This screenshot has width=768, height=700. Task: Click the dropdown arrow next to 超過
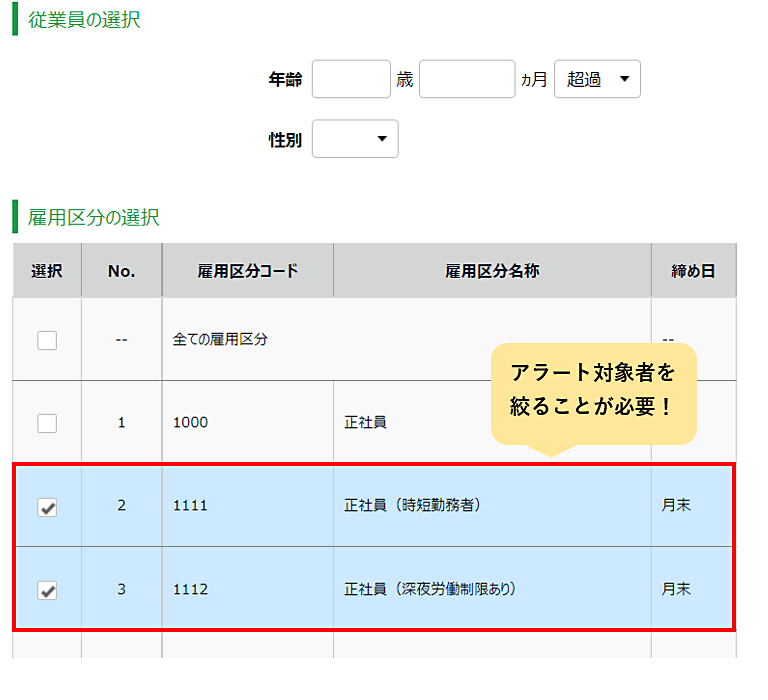pyautogui.click(x=624, y=79)
